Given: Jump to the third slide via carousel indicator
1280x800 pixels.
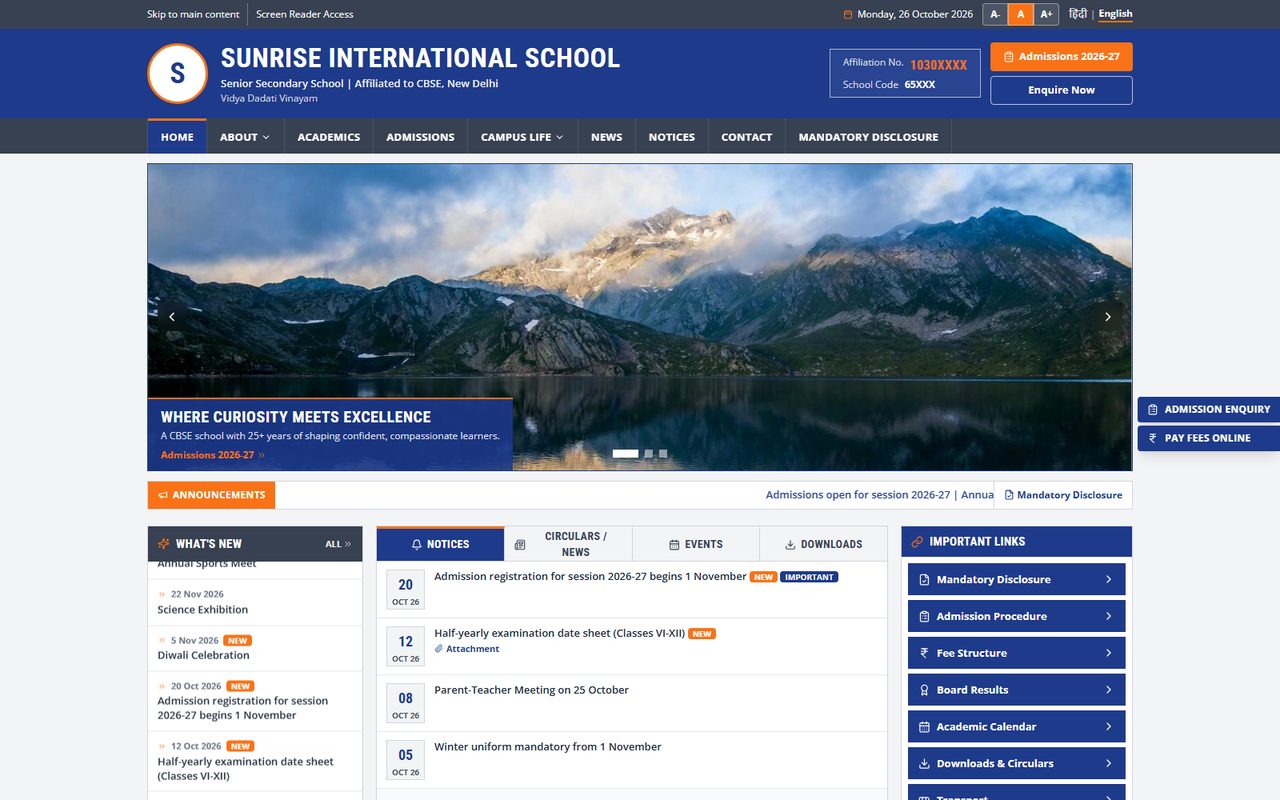Looking at the screenshot, I should (x=663, y=454).
